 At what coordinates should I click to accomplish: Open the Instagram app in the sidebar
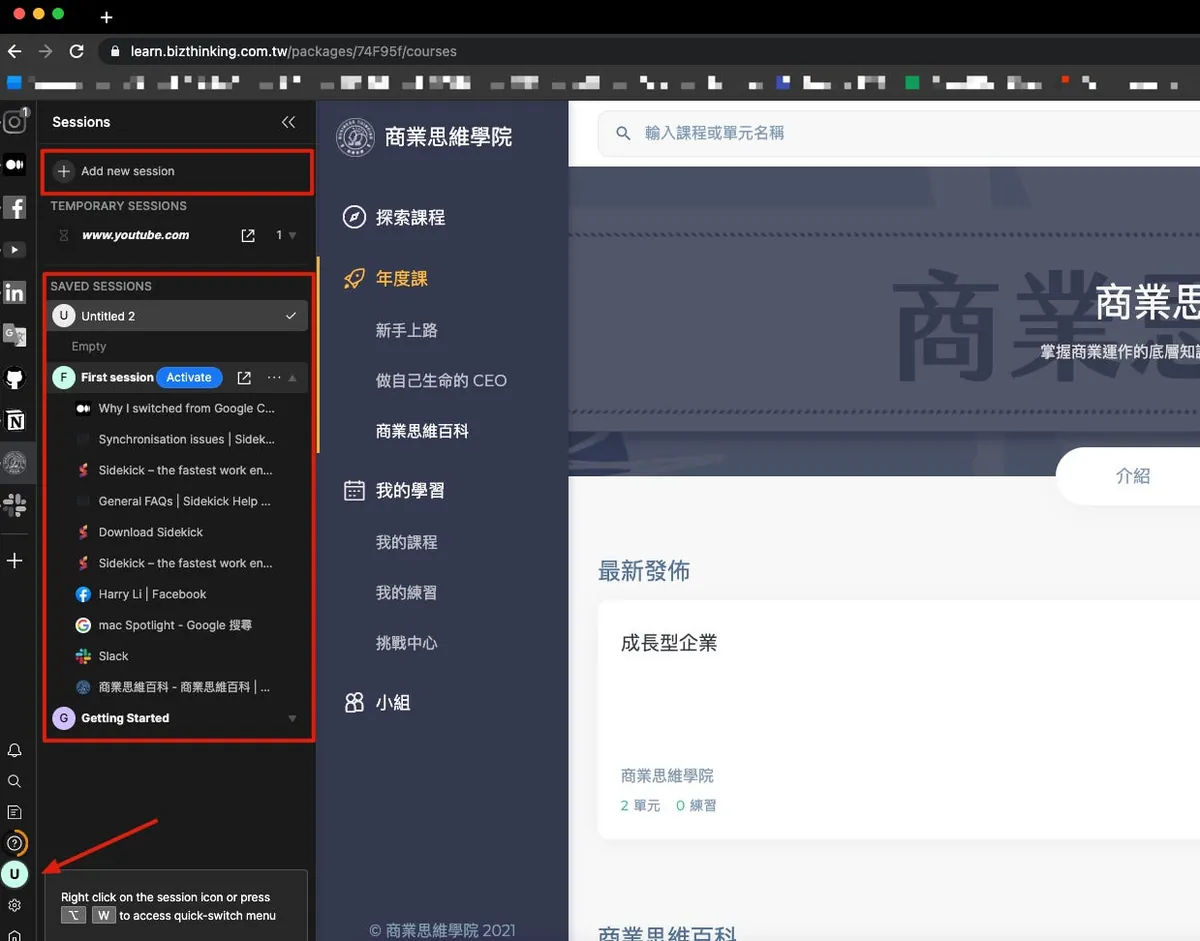pyautogui.click(x=15, y=122)
